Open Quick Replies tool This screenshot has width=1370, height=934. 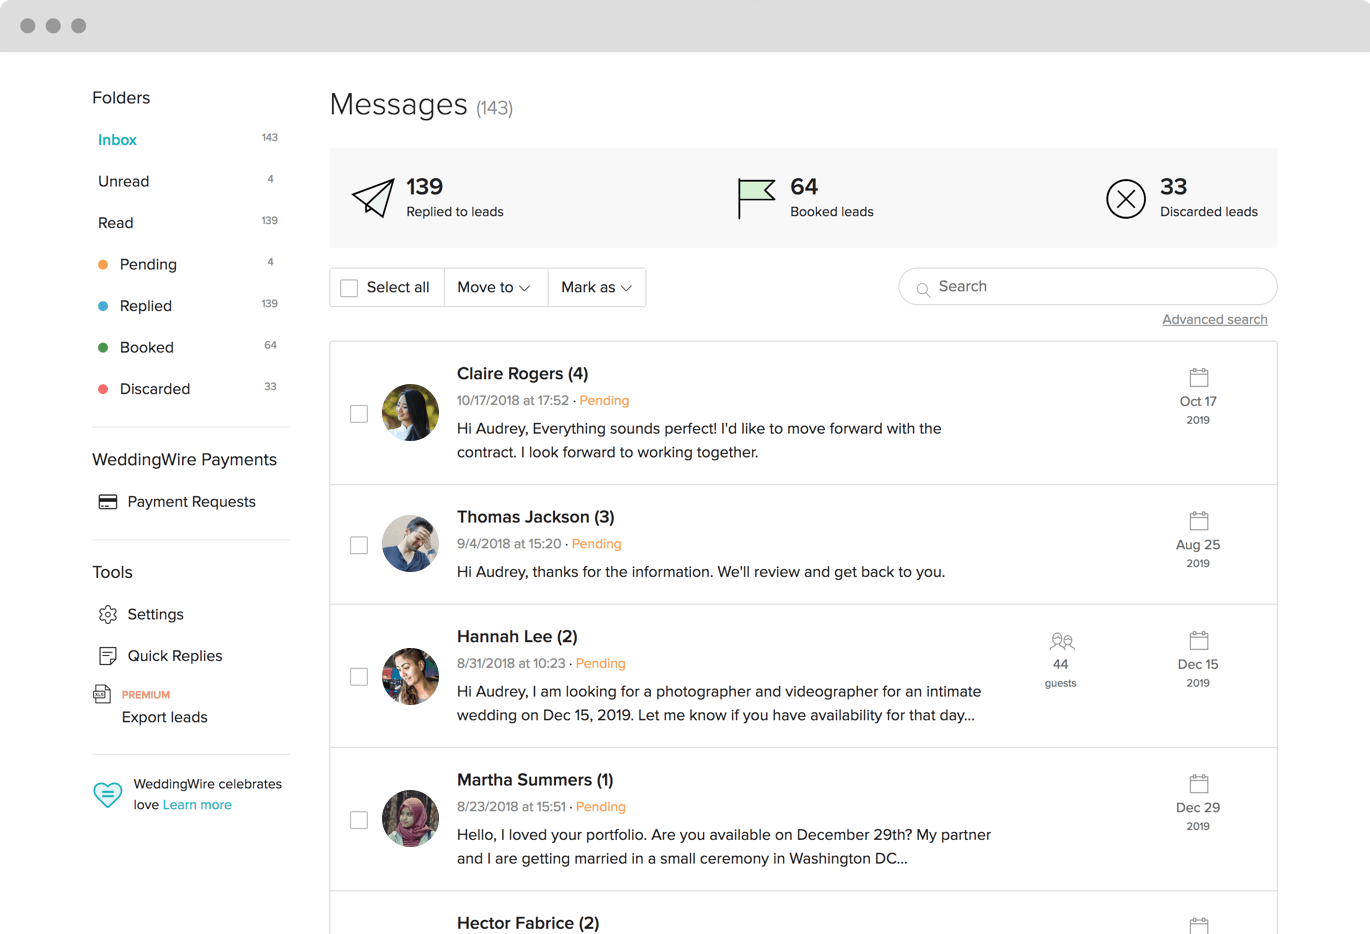[175, 656]
